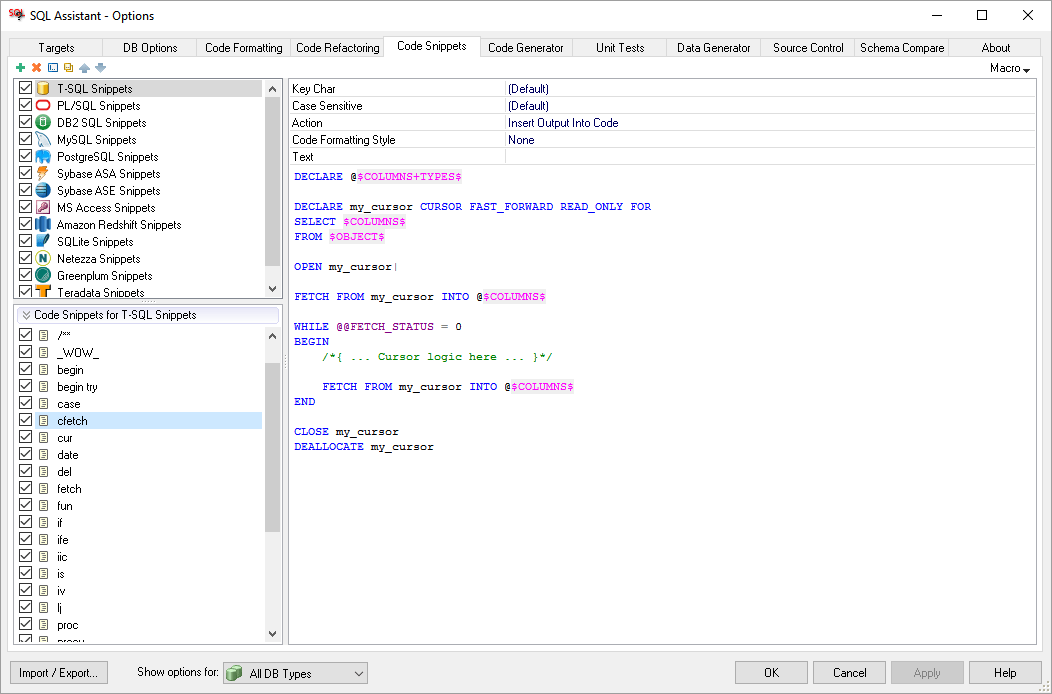Click the orange X delete icon

36,67
